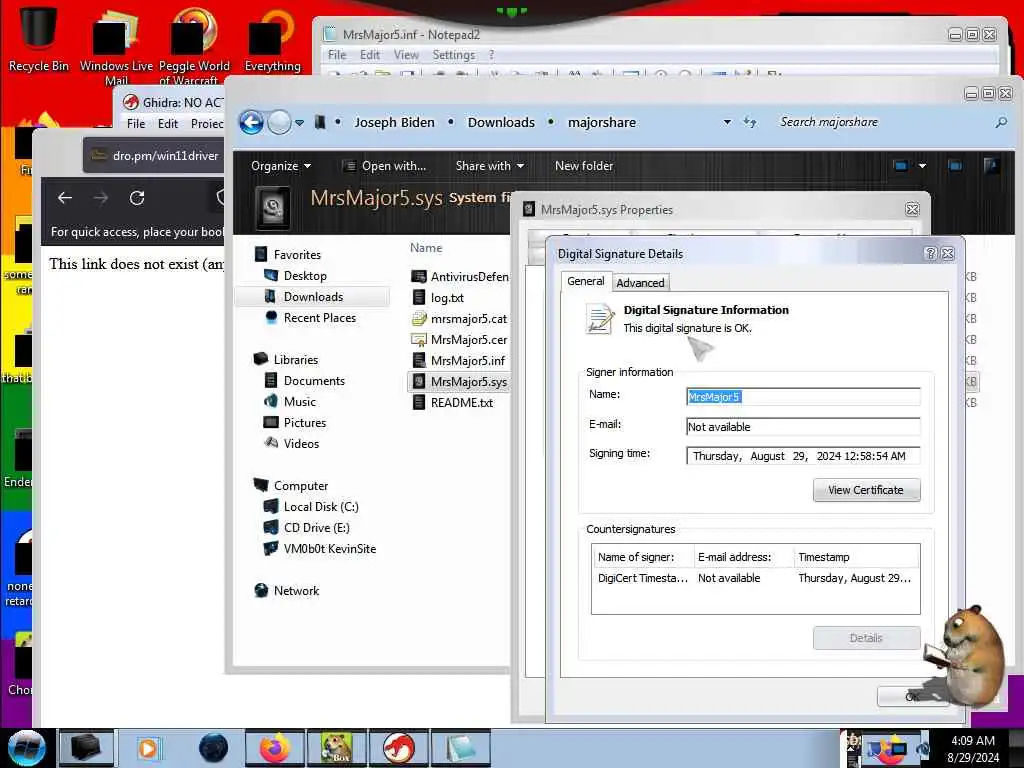Open the View menu in Notepad2
The height and width of the screenshot is (768, 1024).
[x=406, y=55]
